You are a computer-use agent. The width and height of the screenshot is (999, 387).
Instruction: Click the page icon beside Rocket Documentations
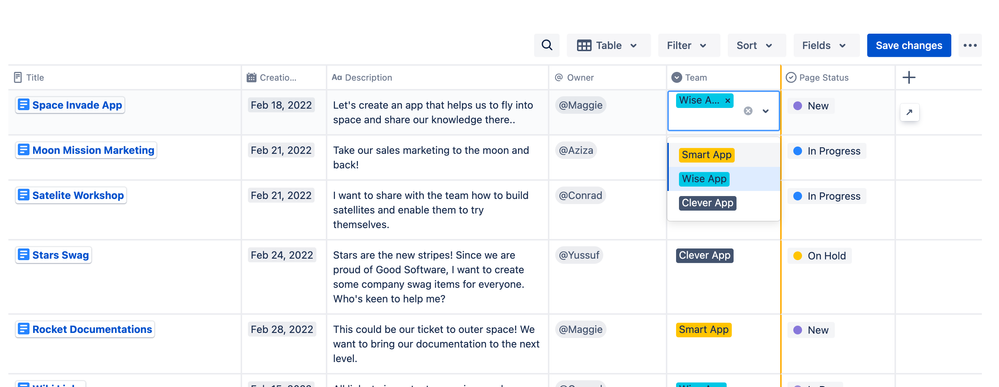click(24, 330)
